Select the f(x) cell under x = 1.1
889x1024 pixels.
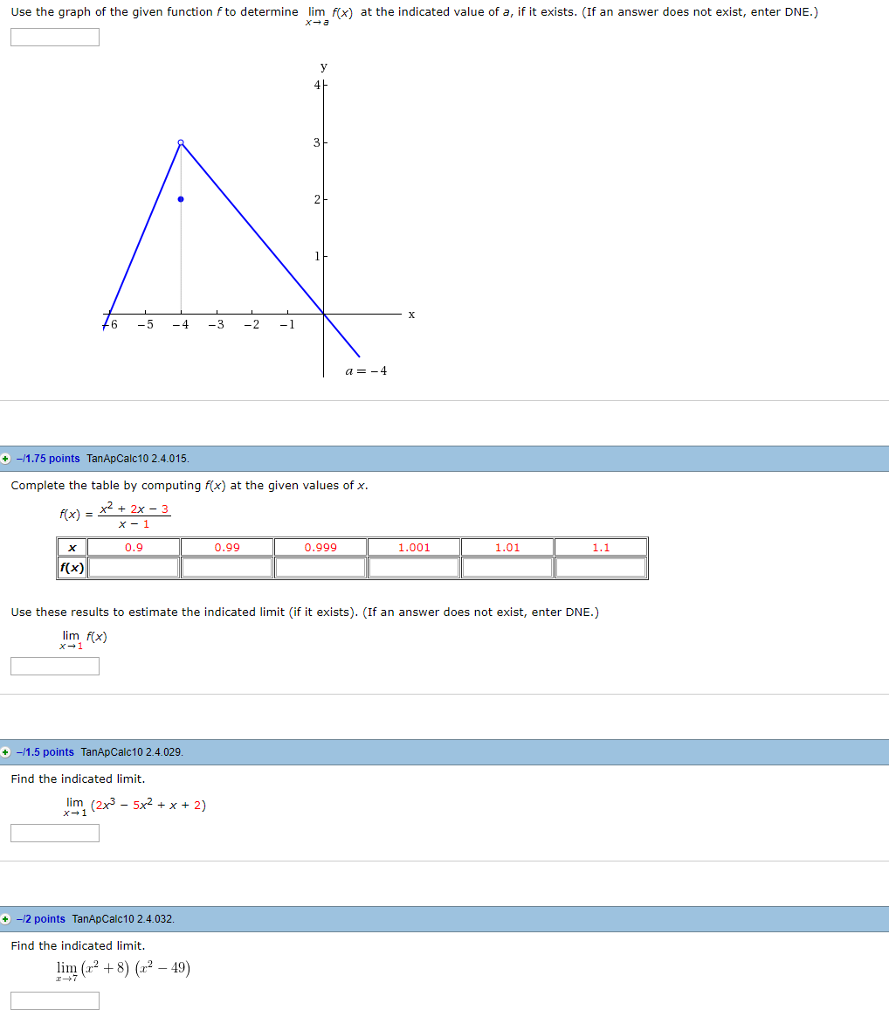pos(599,567)
